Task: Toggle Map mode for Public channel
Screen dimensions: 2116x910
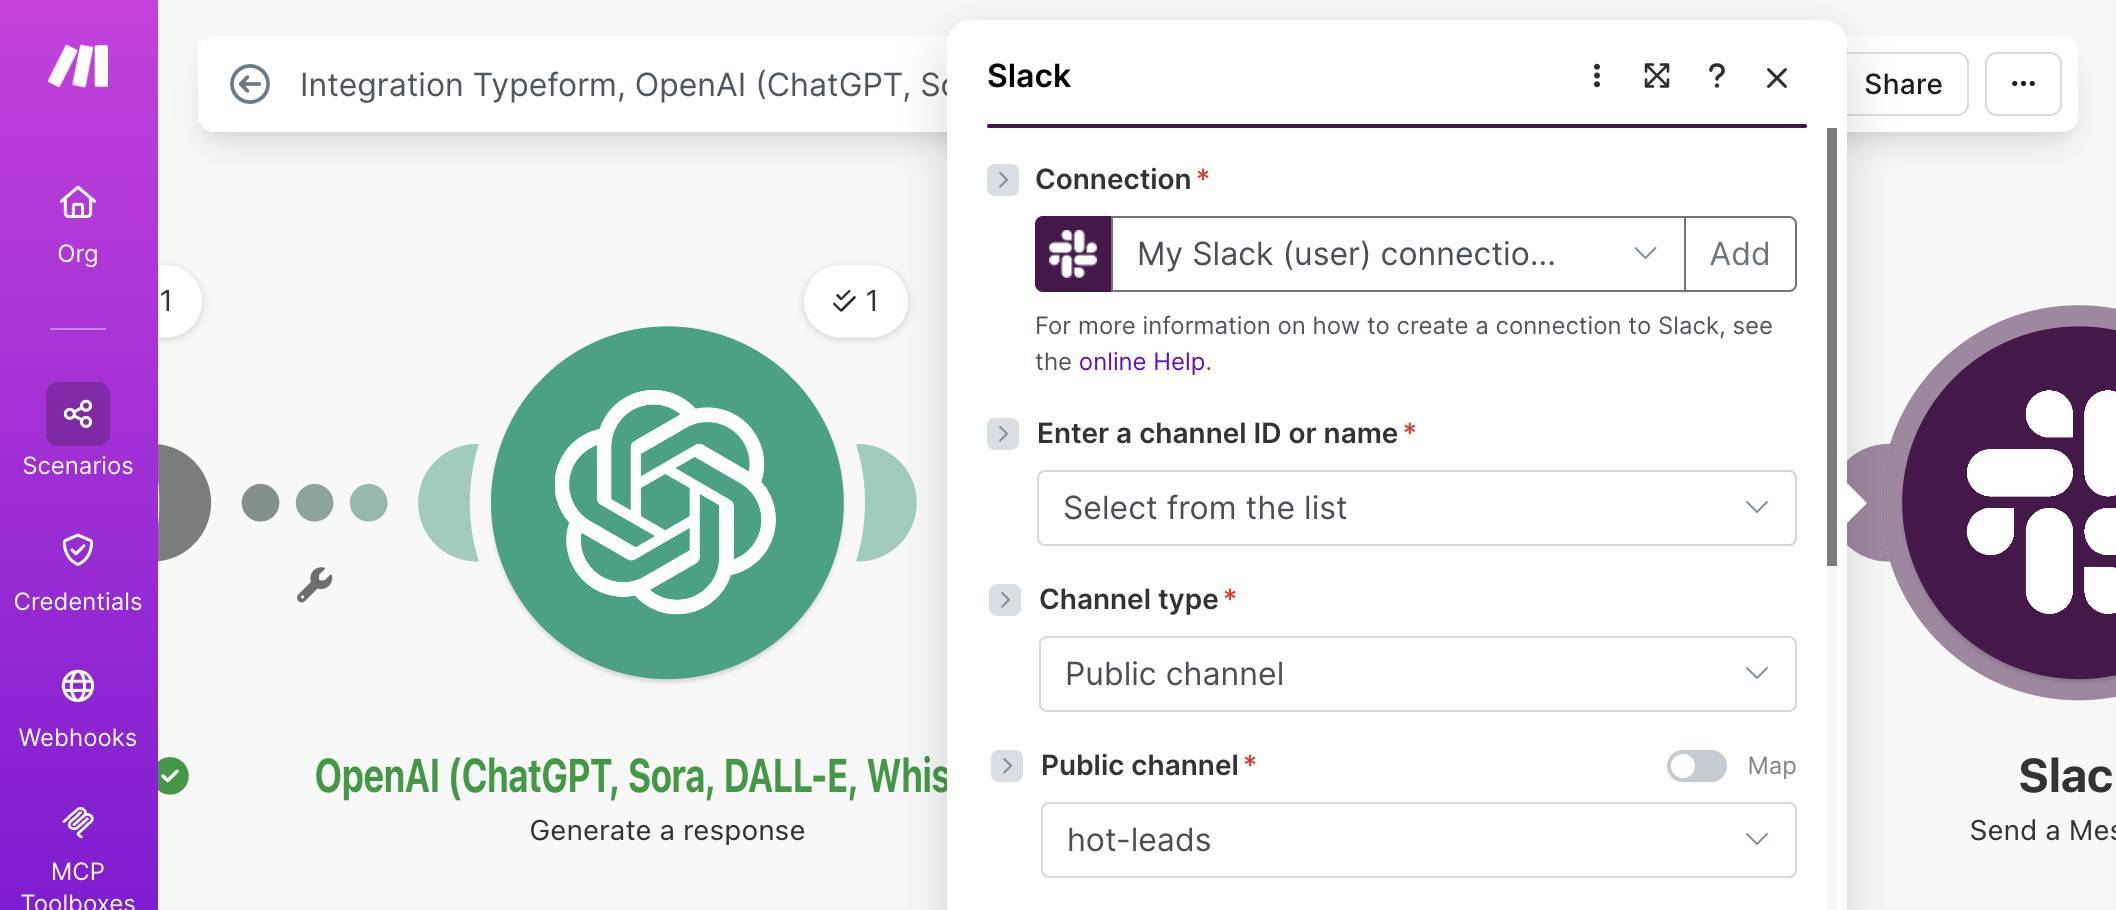Action: 1696,765
